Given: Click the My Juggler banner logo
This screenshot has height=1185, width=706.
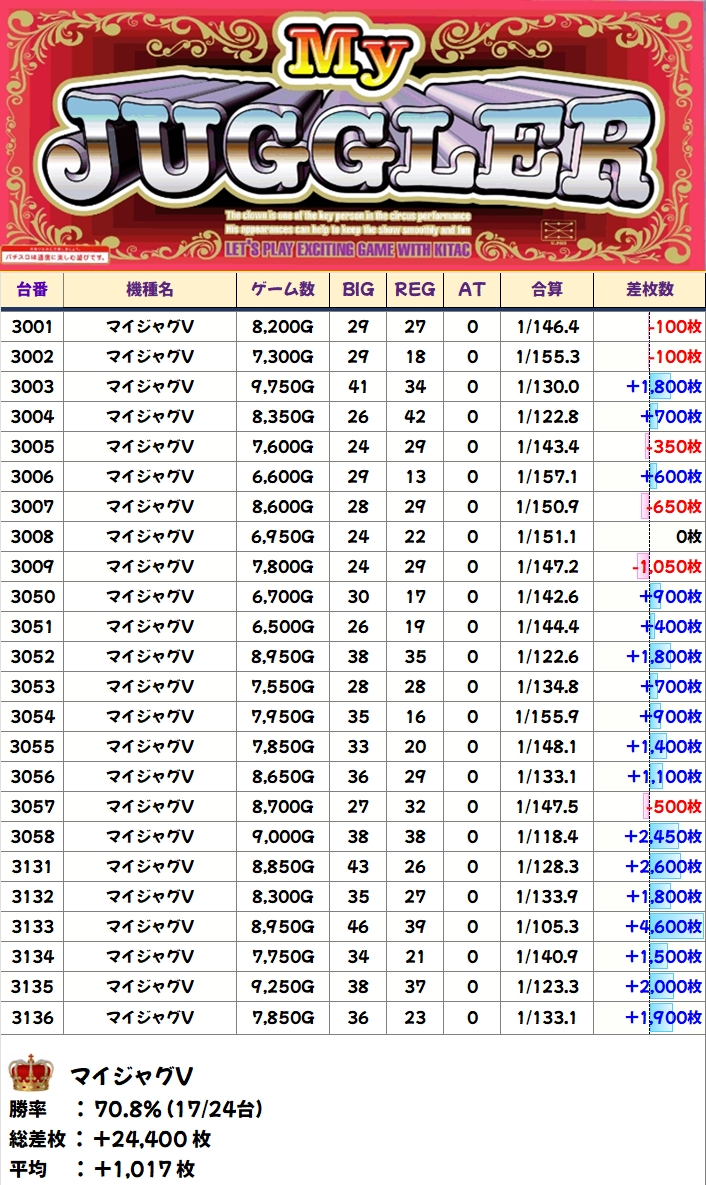Looking at the screenshot, I should [x=352, y=135].
